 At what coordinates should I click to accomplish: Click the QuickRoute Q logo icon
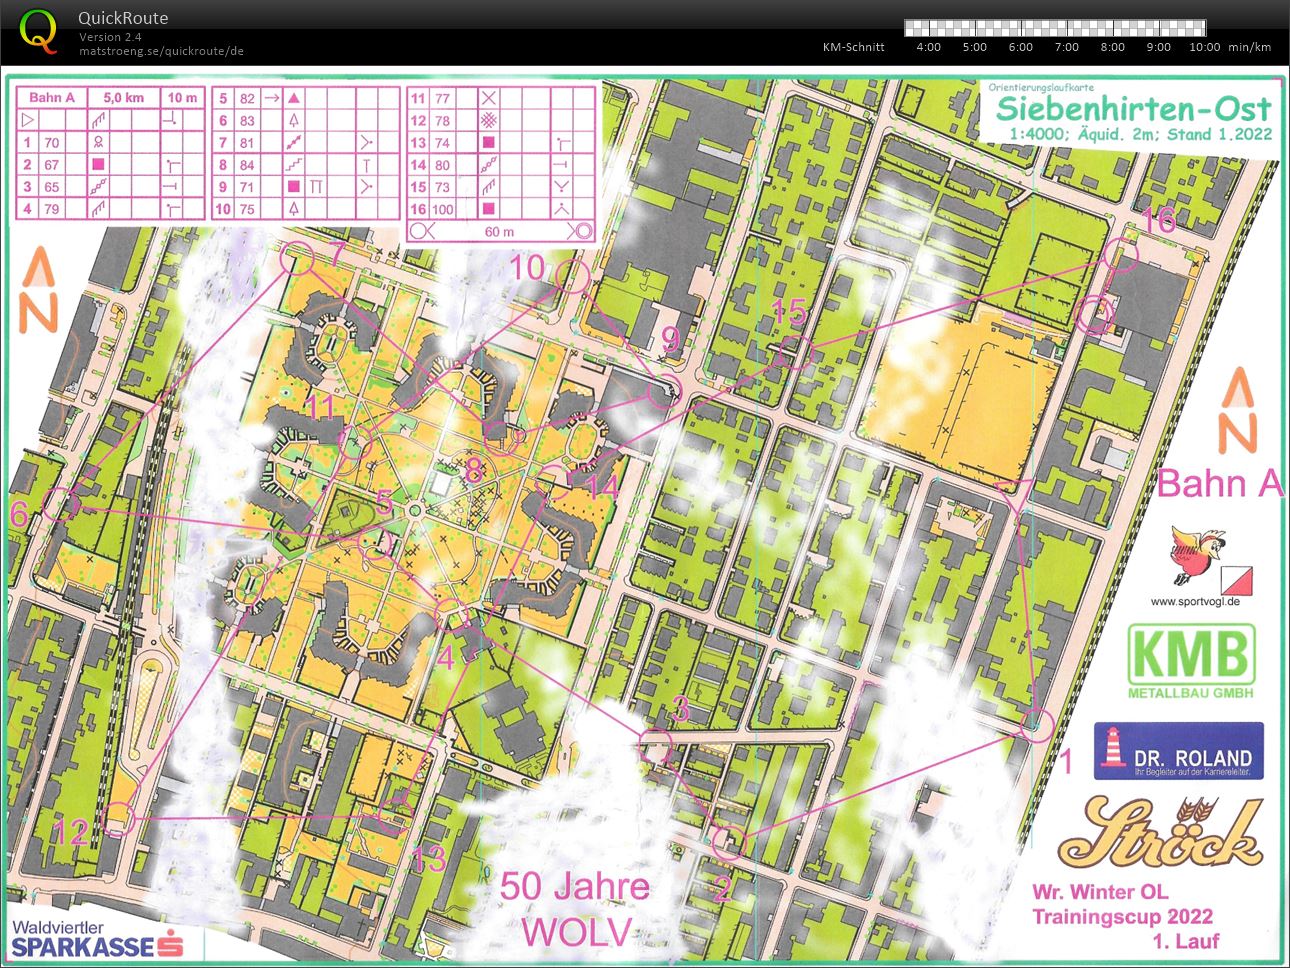(38, 30)
